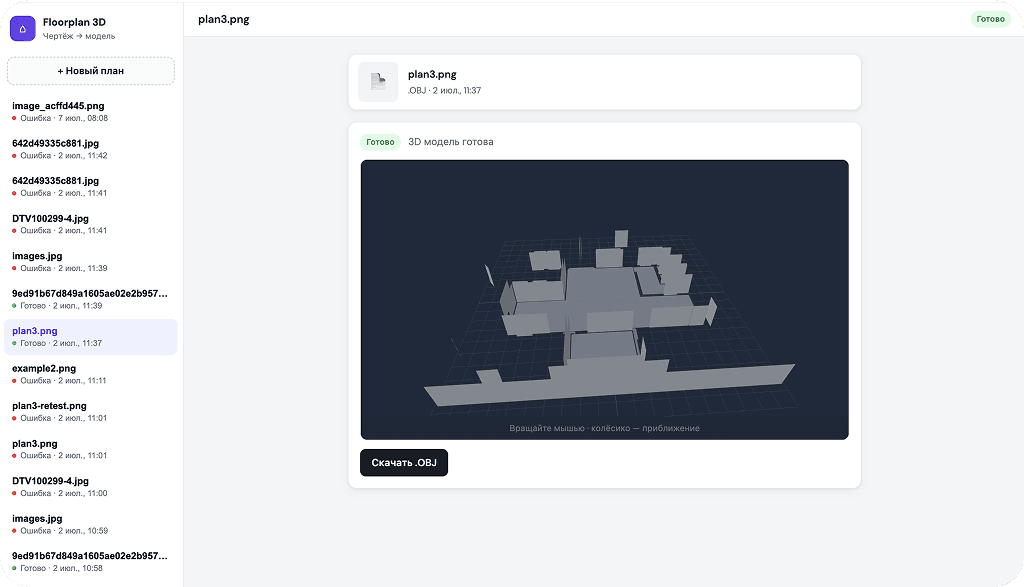This screenshot has height=587, width=1024.
Task: Select example2.png in the plan list
Action: click(x=91, y=374)
